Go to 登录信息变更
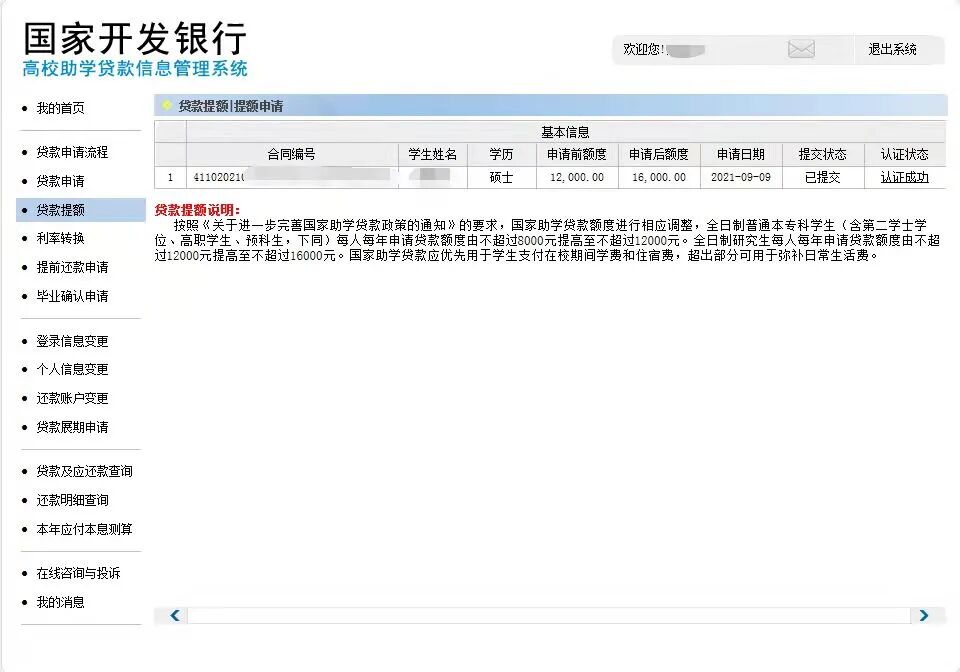Viewport: 960px width, 672px height. [72, 341]
